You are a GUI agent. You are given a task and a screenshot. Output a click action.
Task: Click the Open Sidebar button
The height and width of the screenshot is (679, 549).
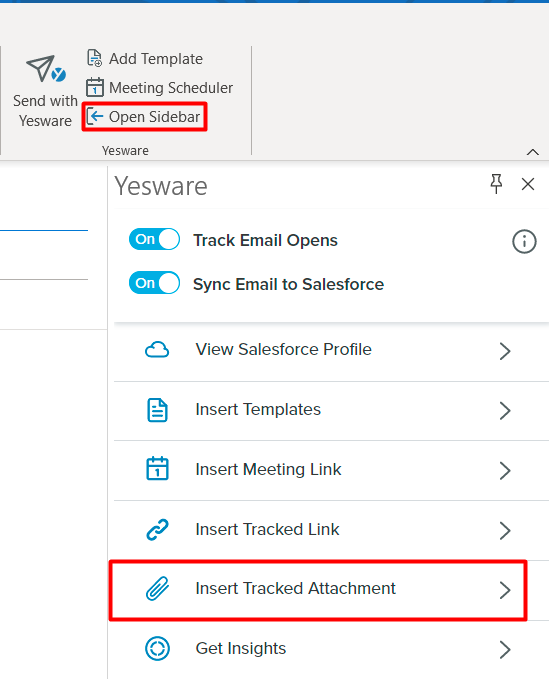pos(145,117)
